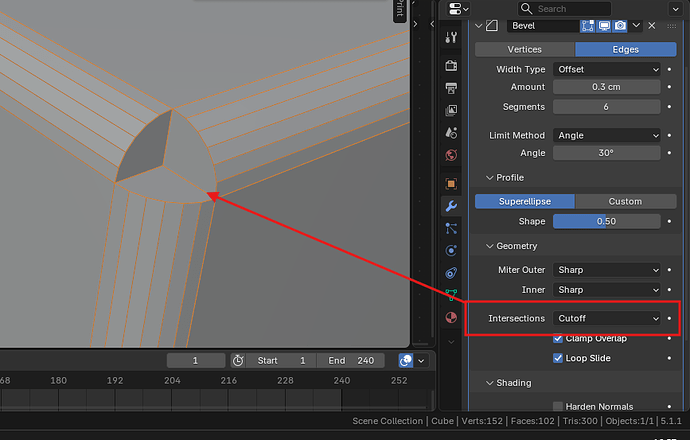The image size is (690, 440).
Task: Open the Scene properties tab
Action: pyautogui.click(x=451, y=132)
